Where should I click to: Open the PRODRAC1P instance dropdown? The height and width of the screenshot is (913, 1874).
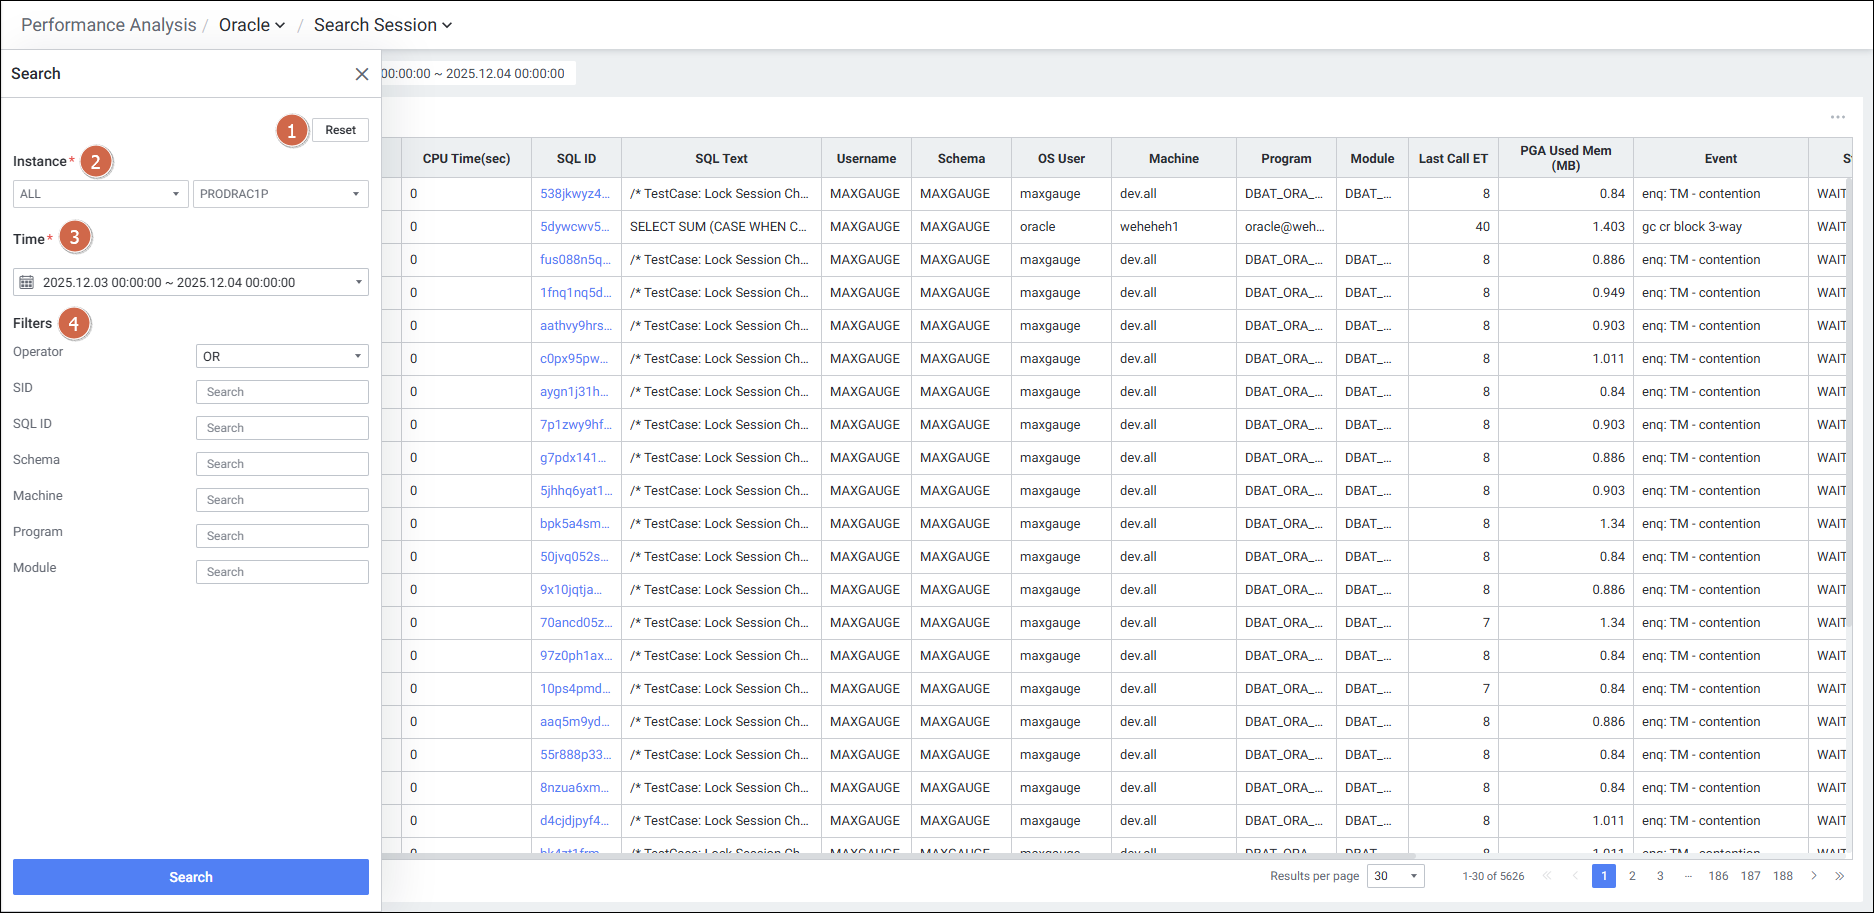tap(280, 194)
